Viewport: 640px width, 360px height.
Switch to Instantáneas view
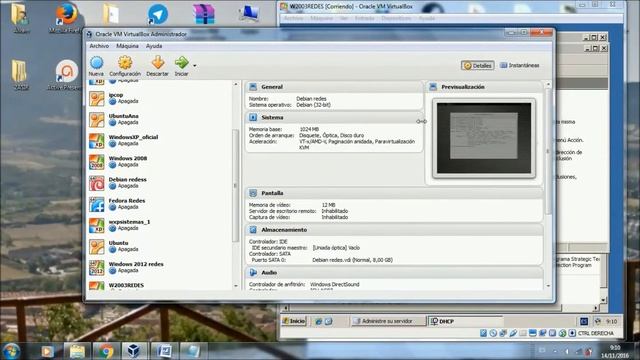(x=520, y=65)
